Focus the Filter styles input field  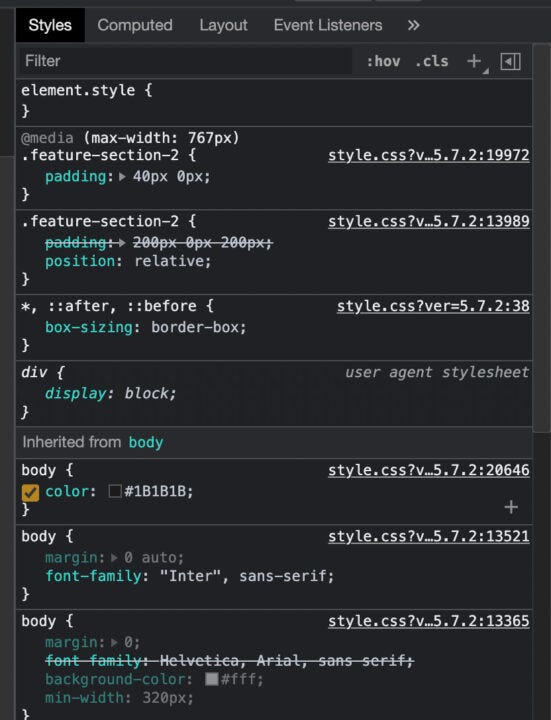point(186,61)
